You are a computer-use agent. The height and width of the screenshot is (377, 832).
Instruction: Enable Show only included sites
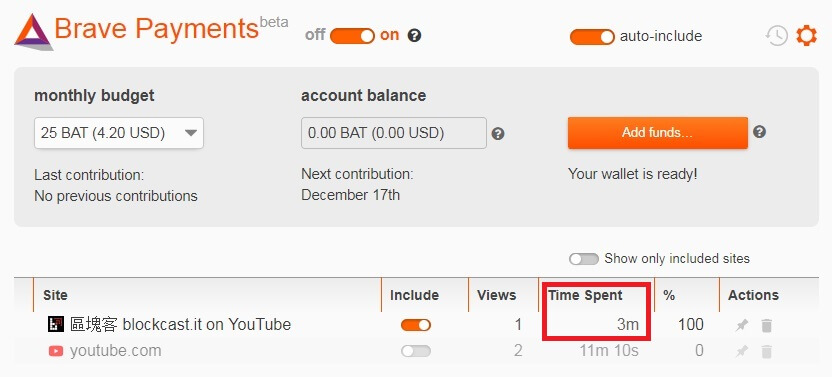(x=584, y=259)
